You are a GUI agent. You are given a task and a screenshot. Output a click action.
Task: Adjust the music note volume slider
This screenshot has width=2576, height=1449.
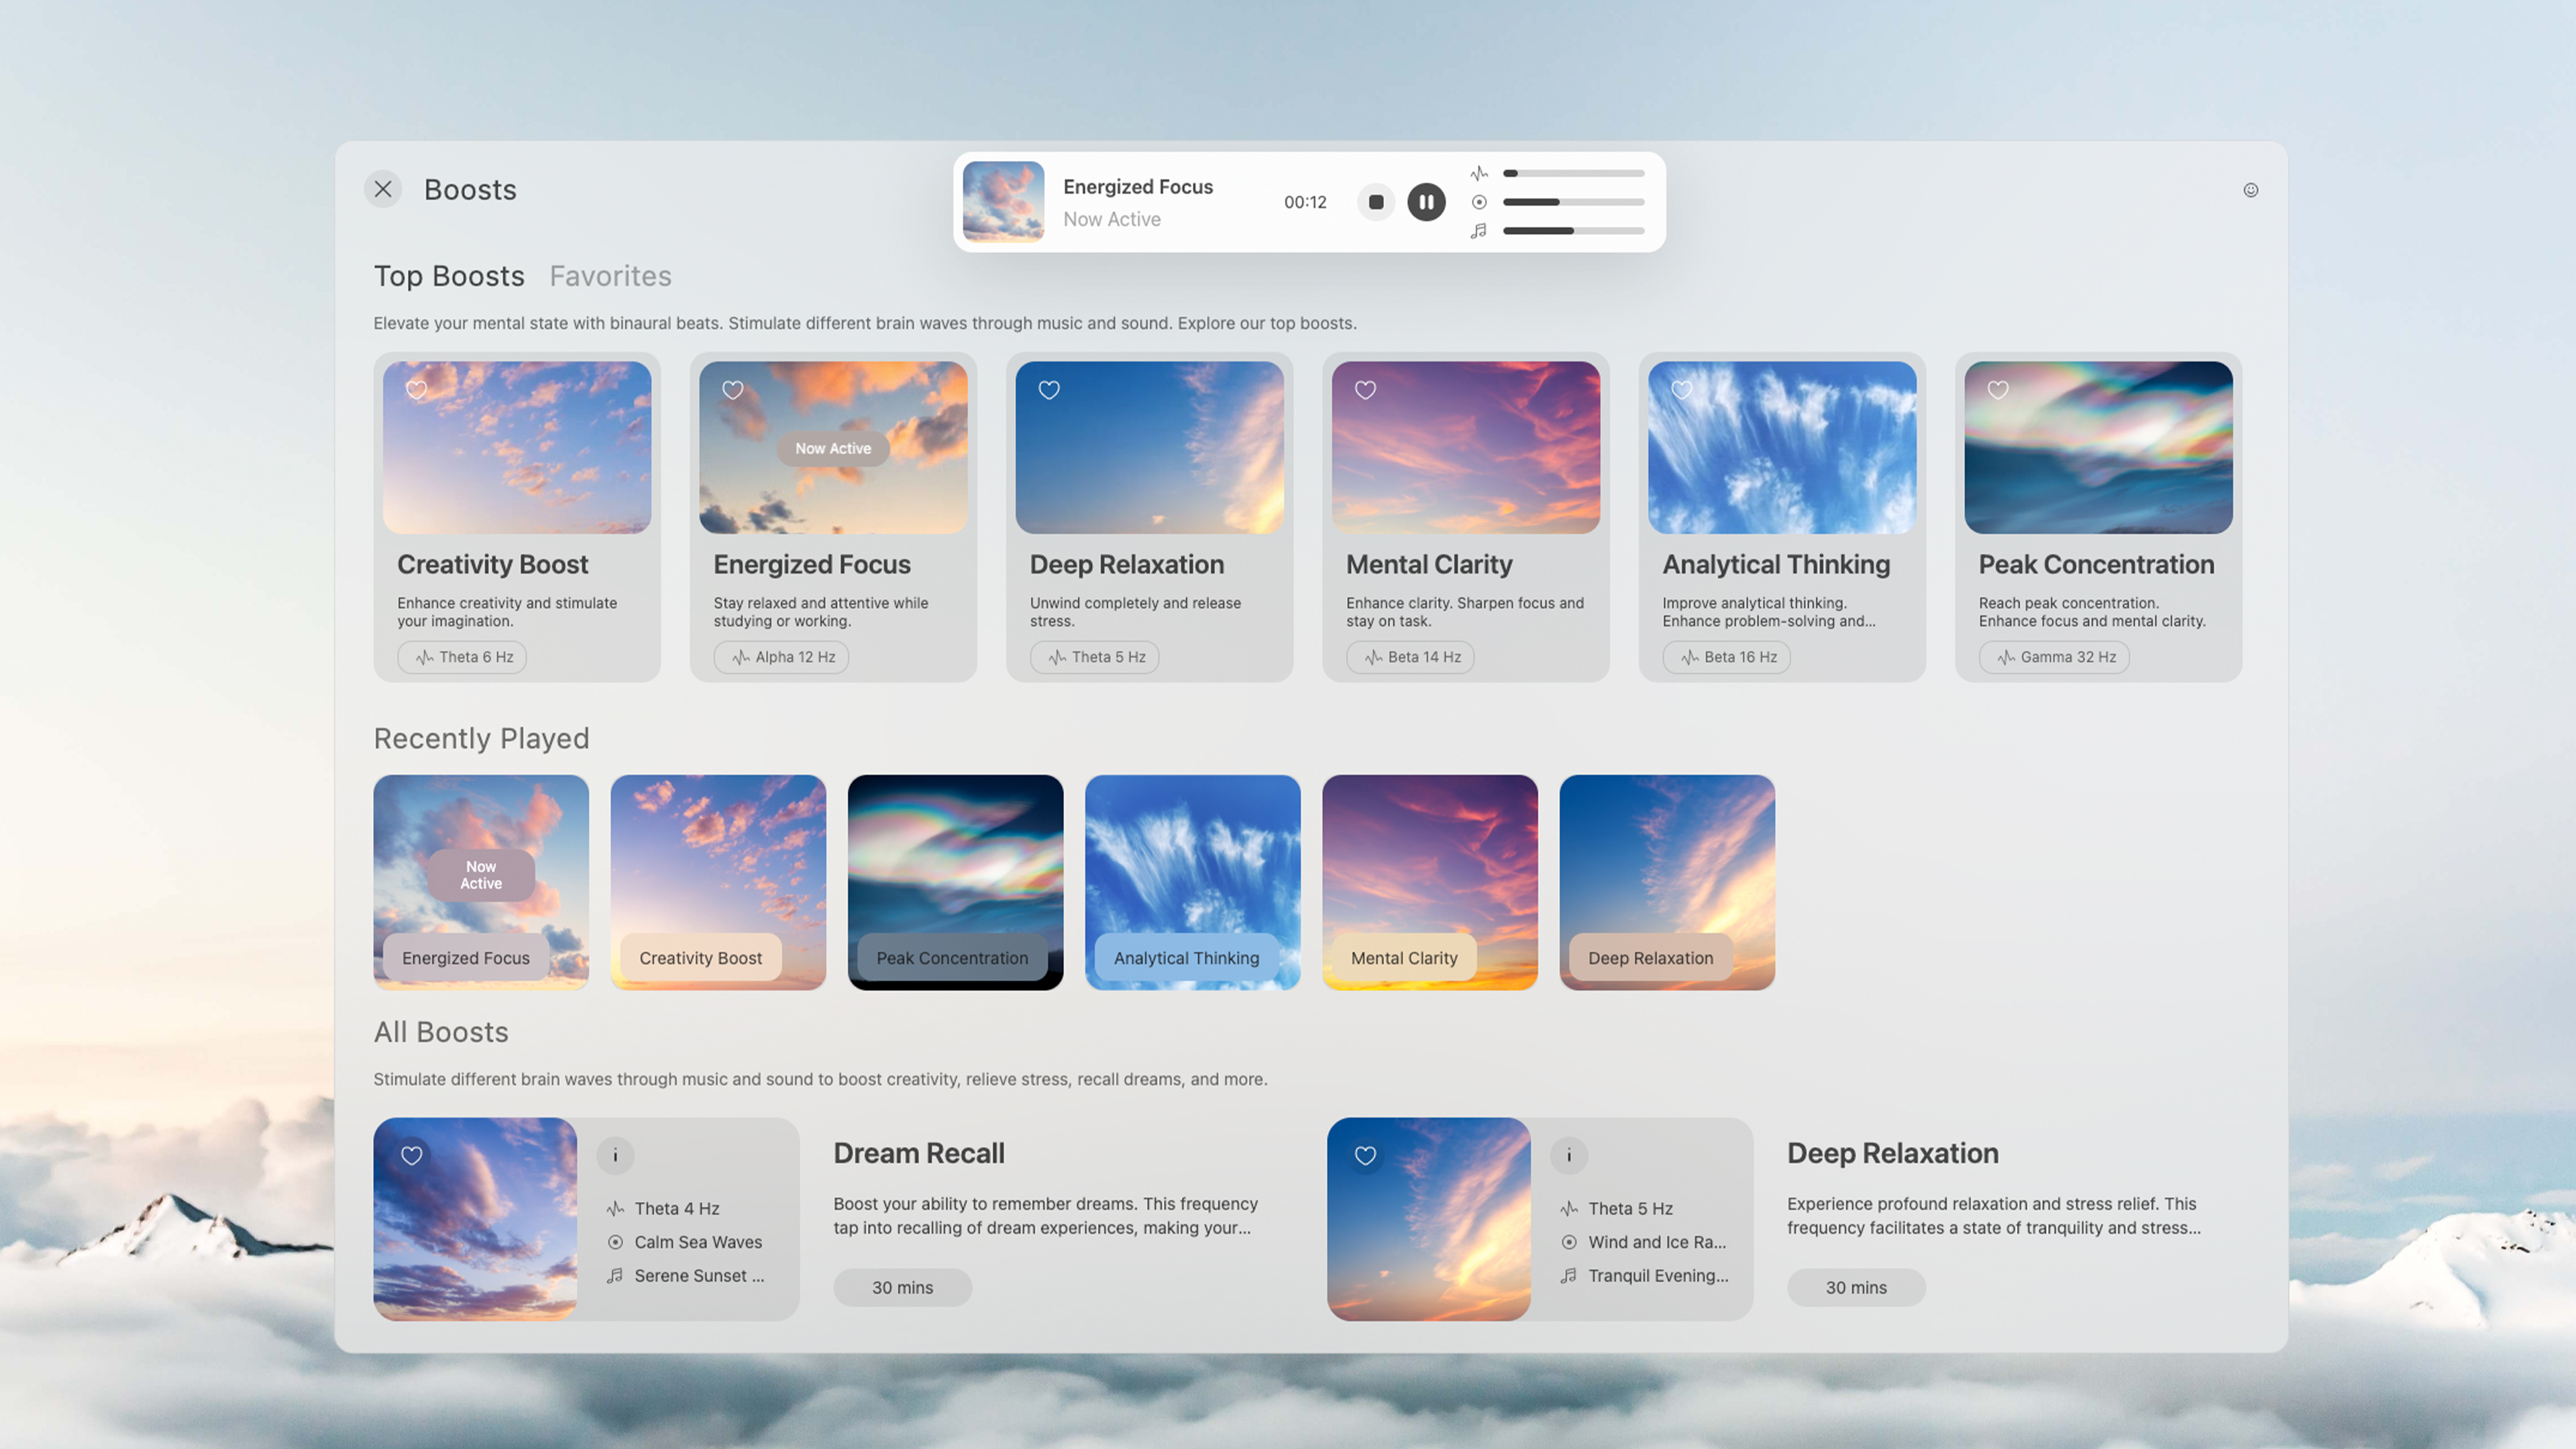tap(1573, 231)
